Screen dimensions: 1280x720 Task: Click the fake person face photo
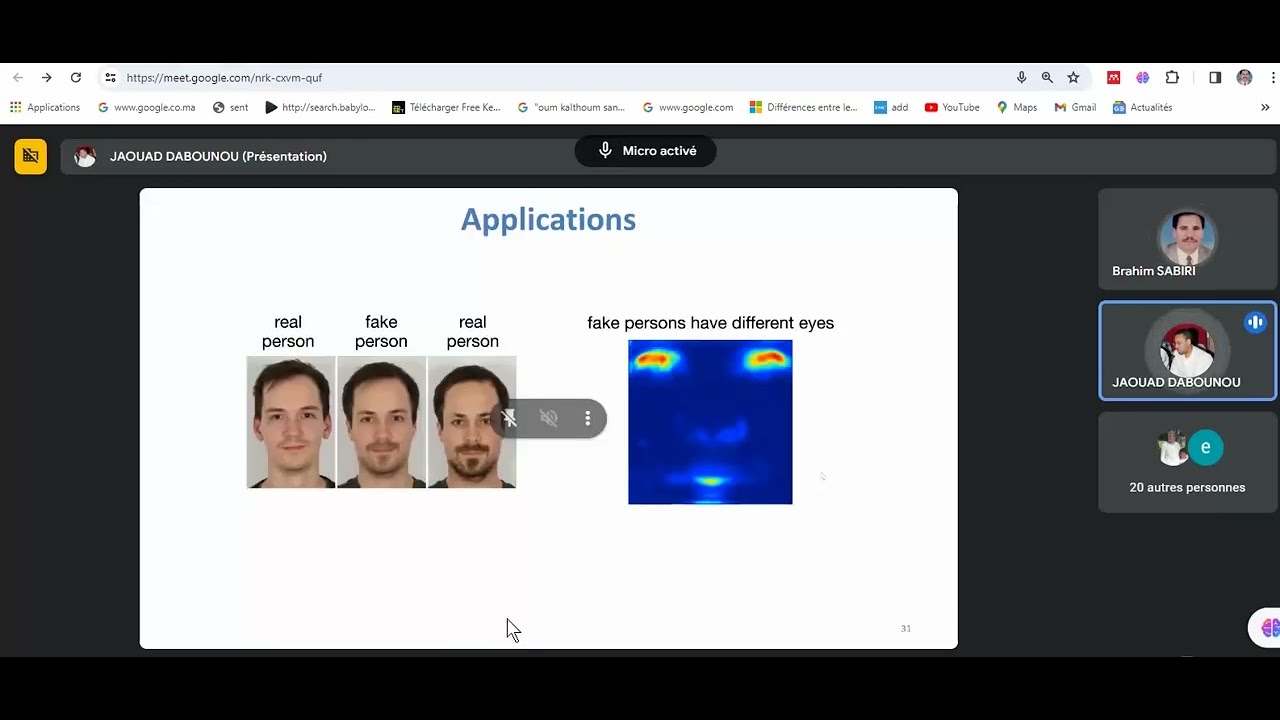[x=381, y=422]
